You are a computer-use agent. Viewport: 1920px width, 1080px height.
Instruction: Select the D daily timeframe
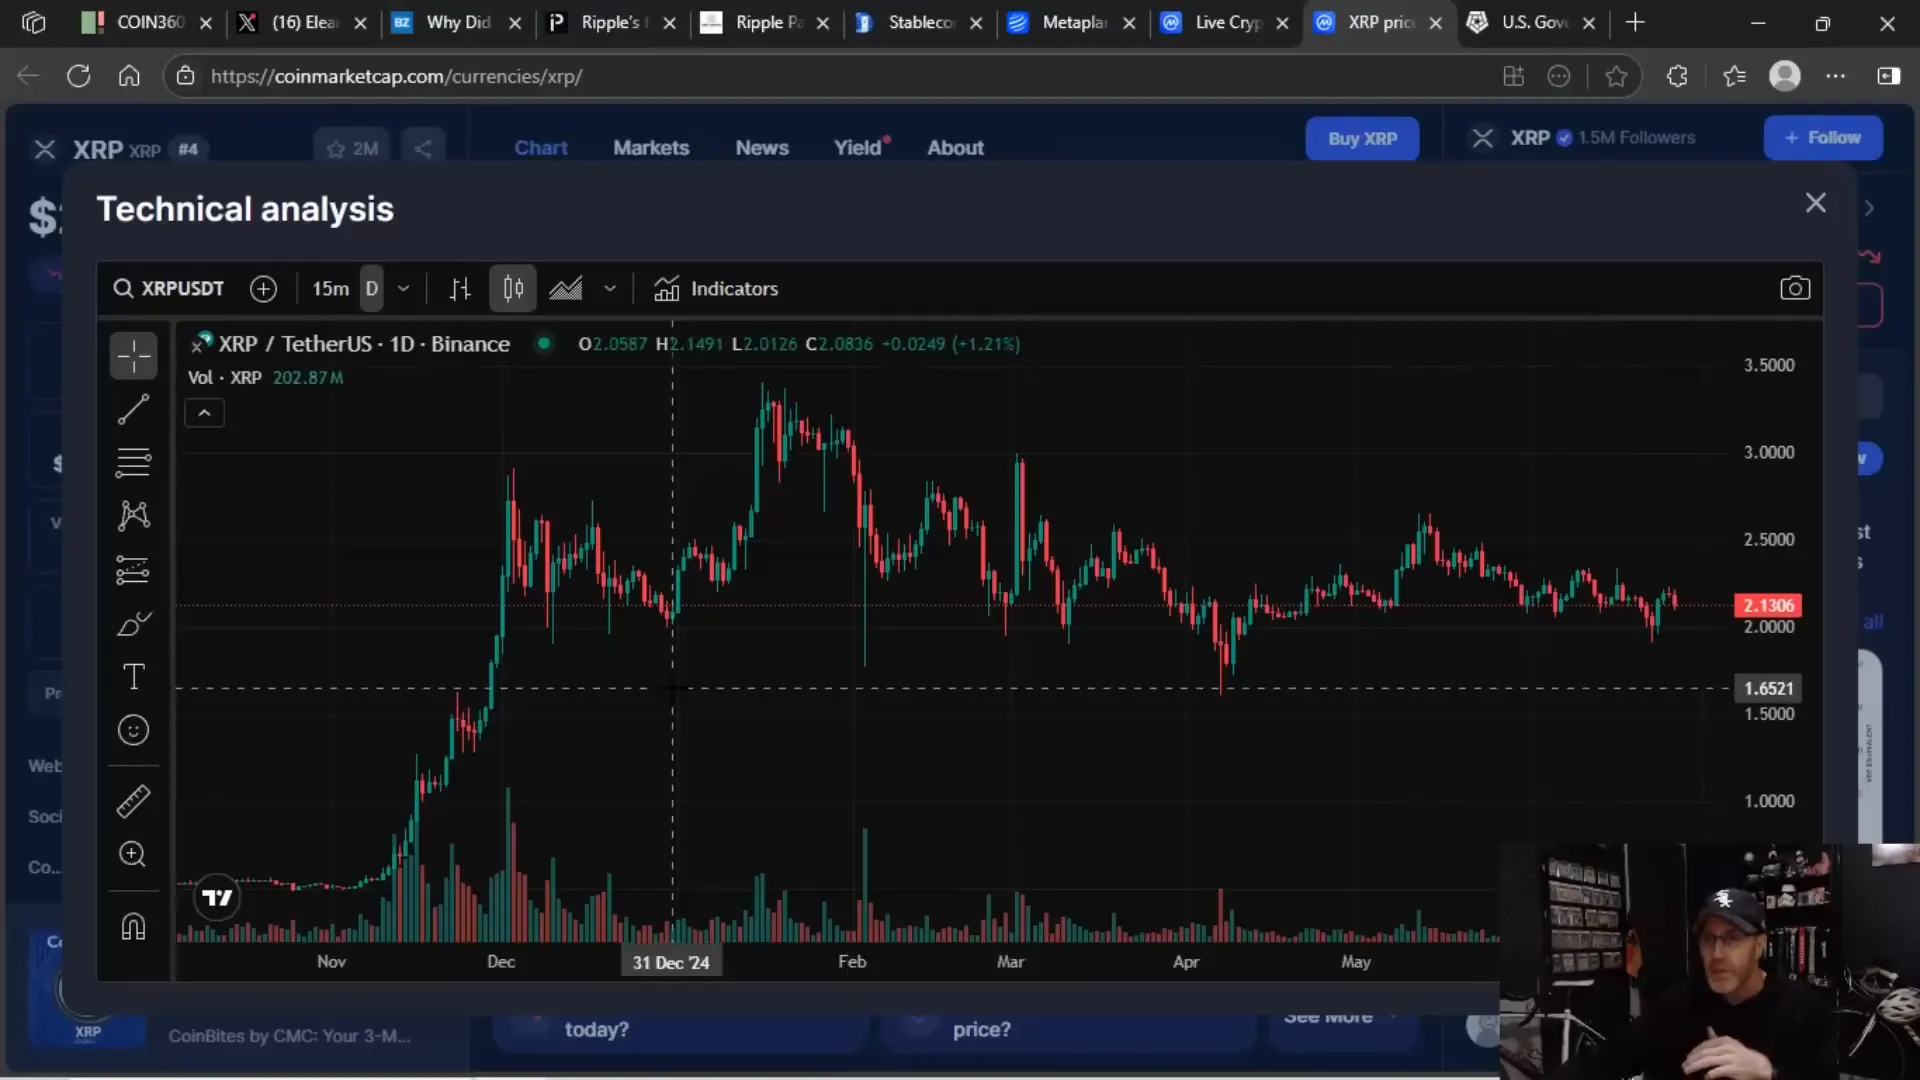coord(371,289)
